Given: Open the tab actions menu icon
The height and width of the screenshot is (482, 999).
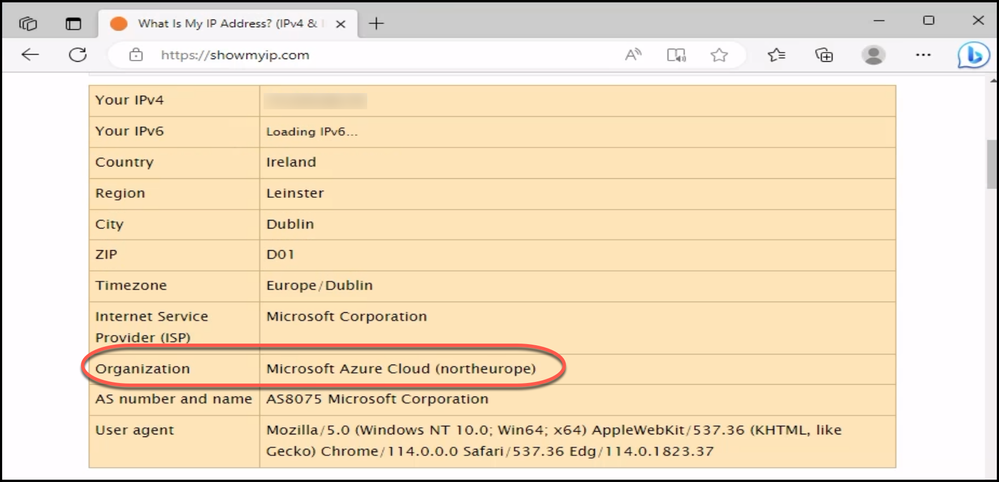Looking at the screenshot, I should [x=73, y=22].
